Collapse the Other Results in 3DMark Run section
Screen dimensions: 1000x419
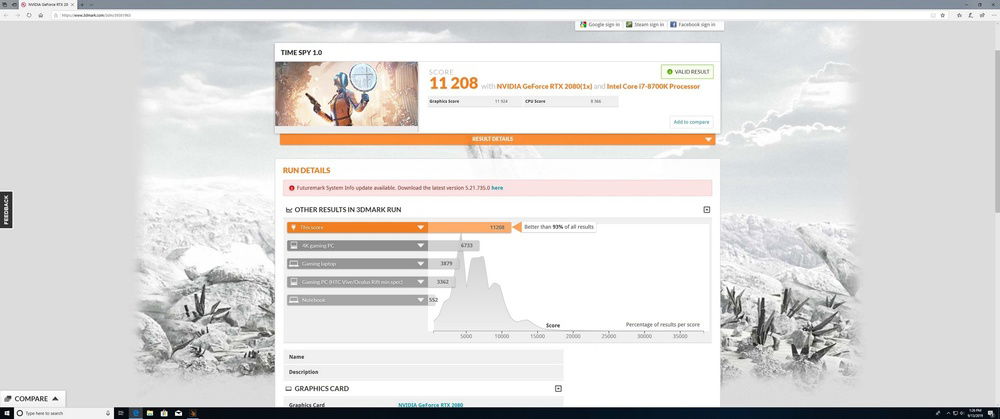(x=706, y=210)
